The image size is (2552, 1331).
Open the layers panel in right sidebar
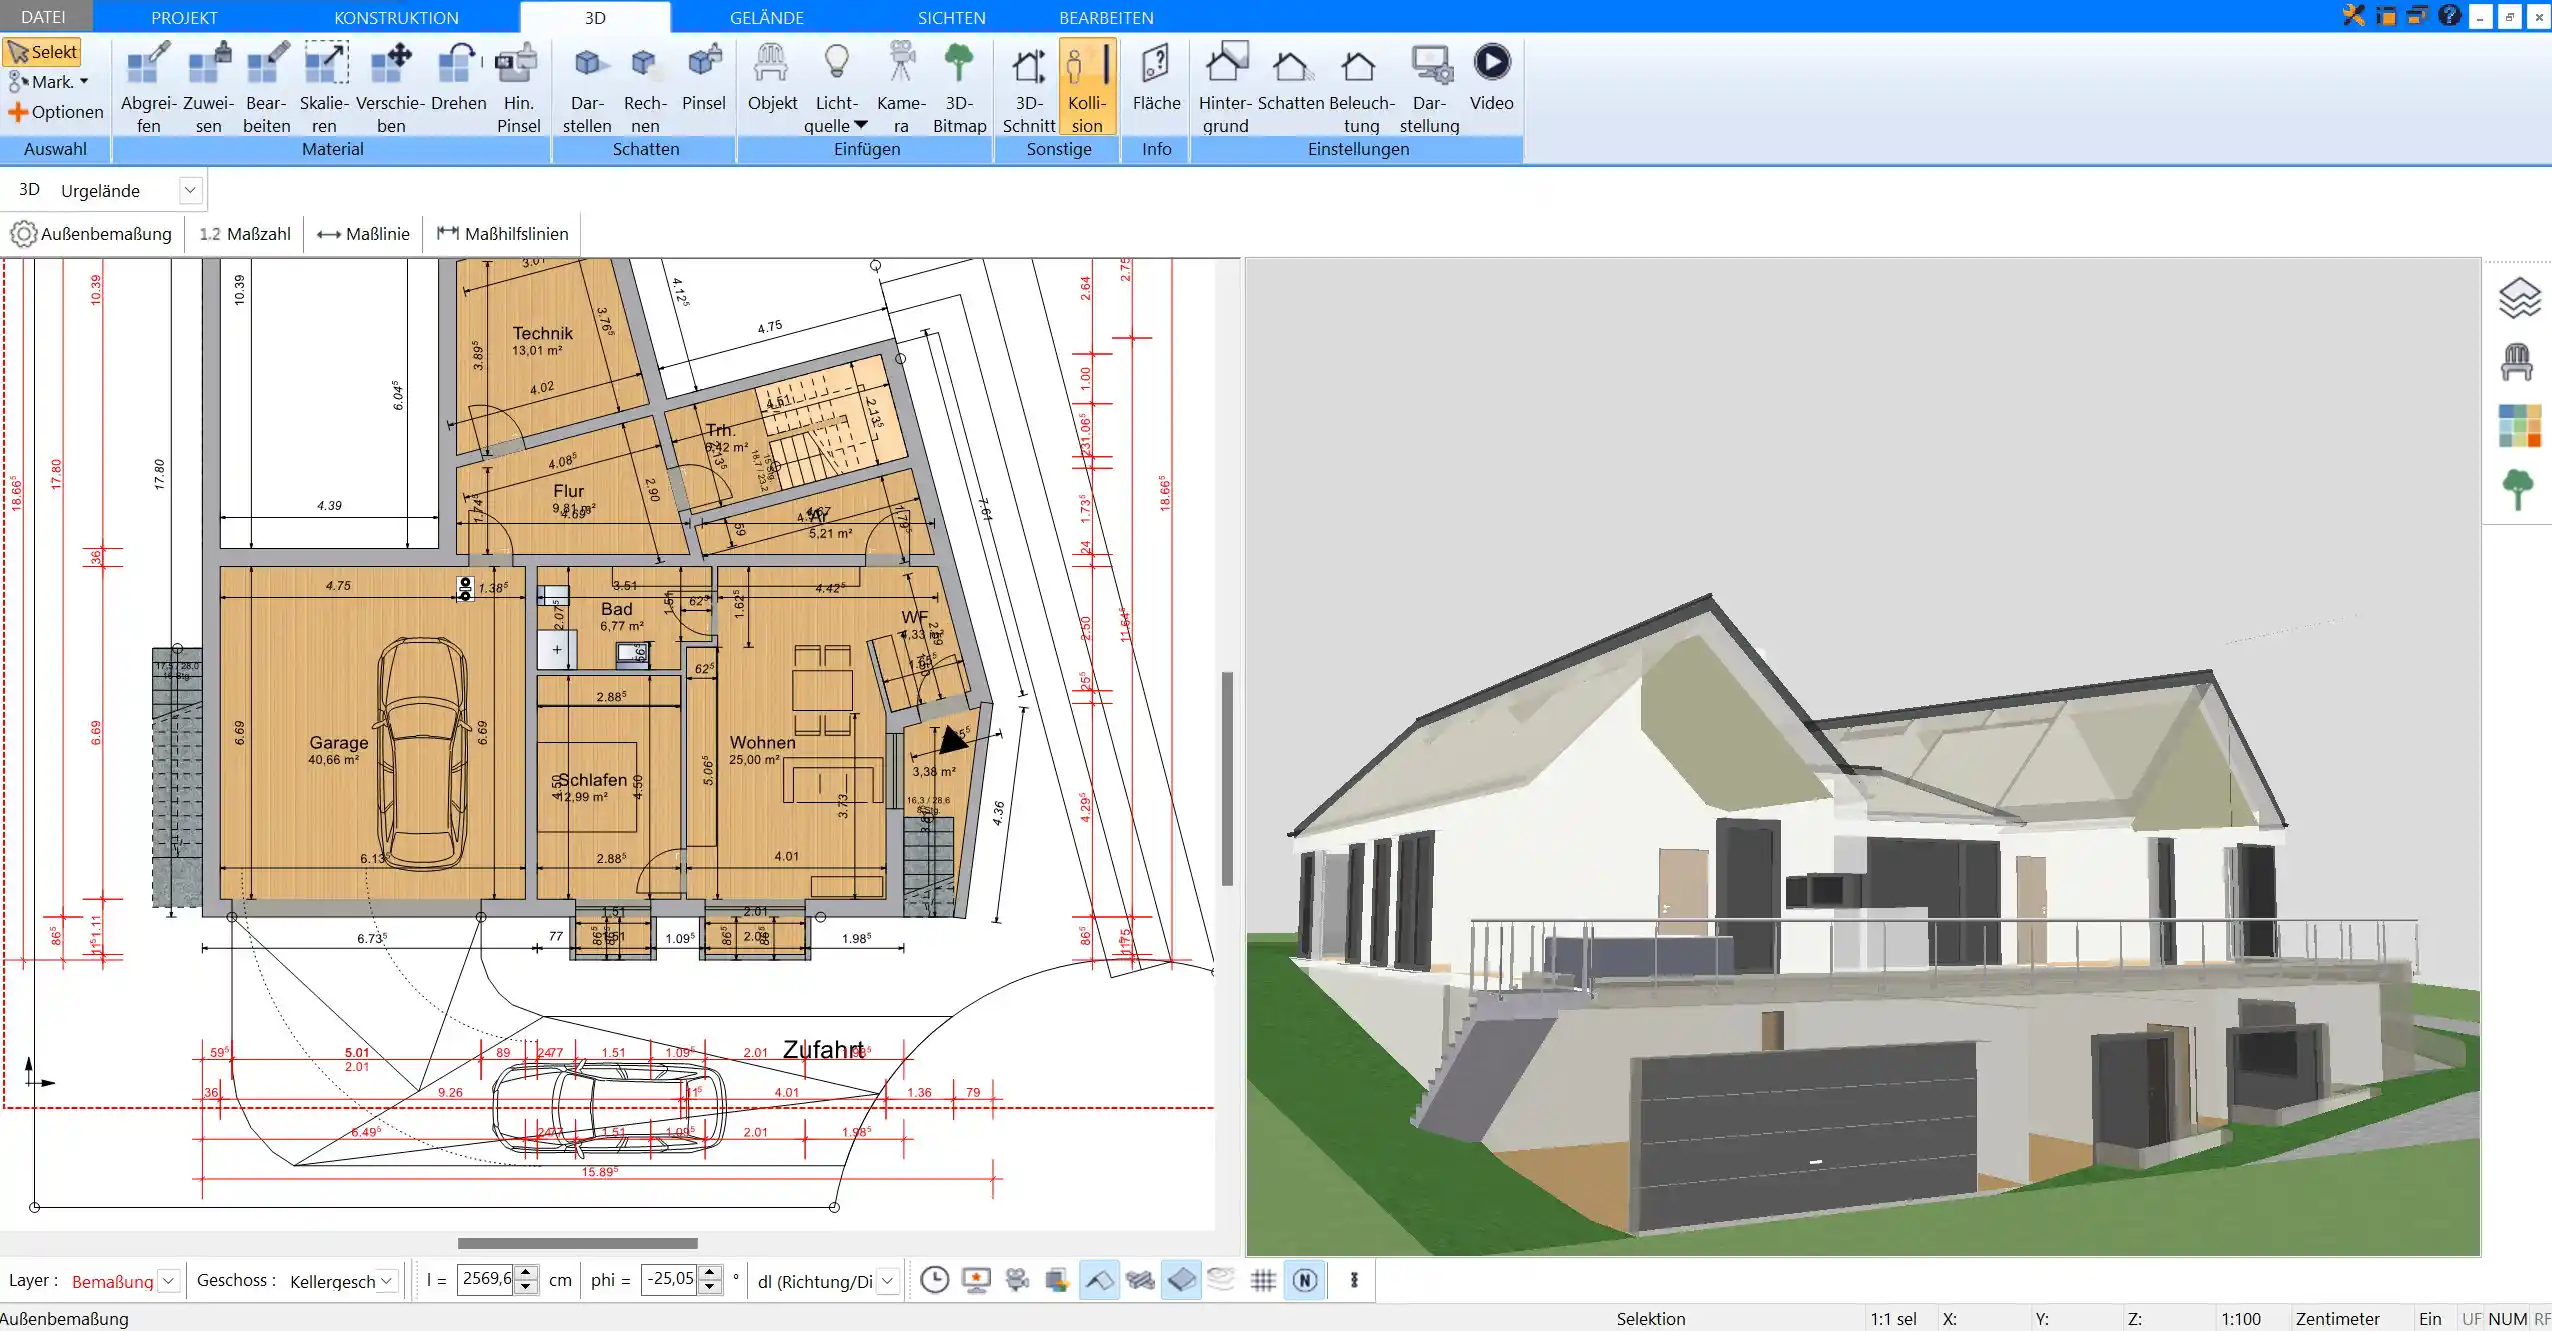click(2518, 298)
